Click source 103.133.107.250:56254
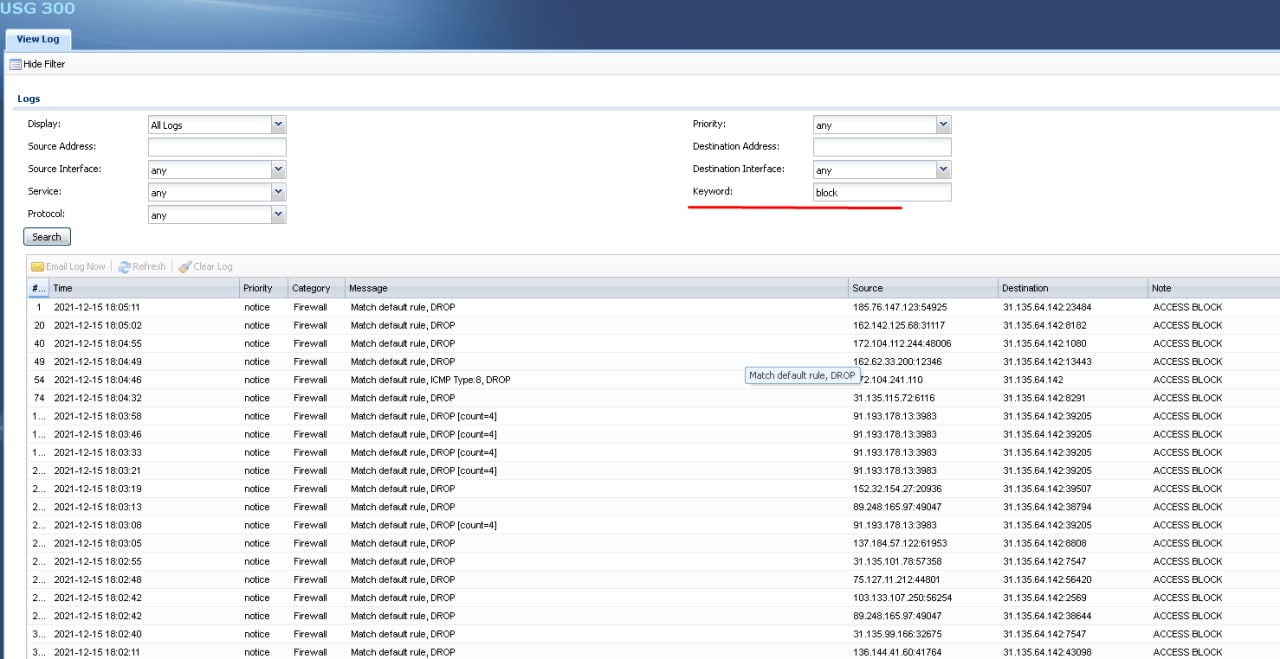This screenshot has height=659, width=1280. (x=903, y=597)
